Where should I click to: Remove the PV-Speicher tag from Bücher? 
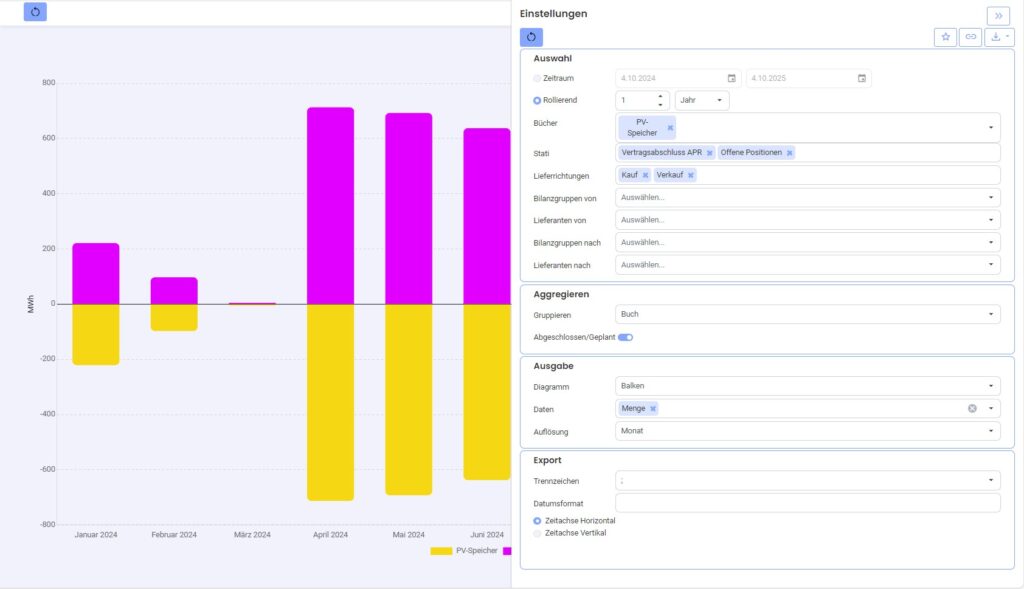(670, 127)
